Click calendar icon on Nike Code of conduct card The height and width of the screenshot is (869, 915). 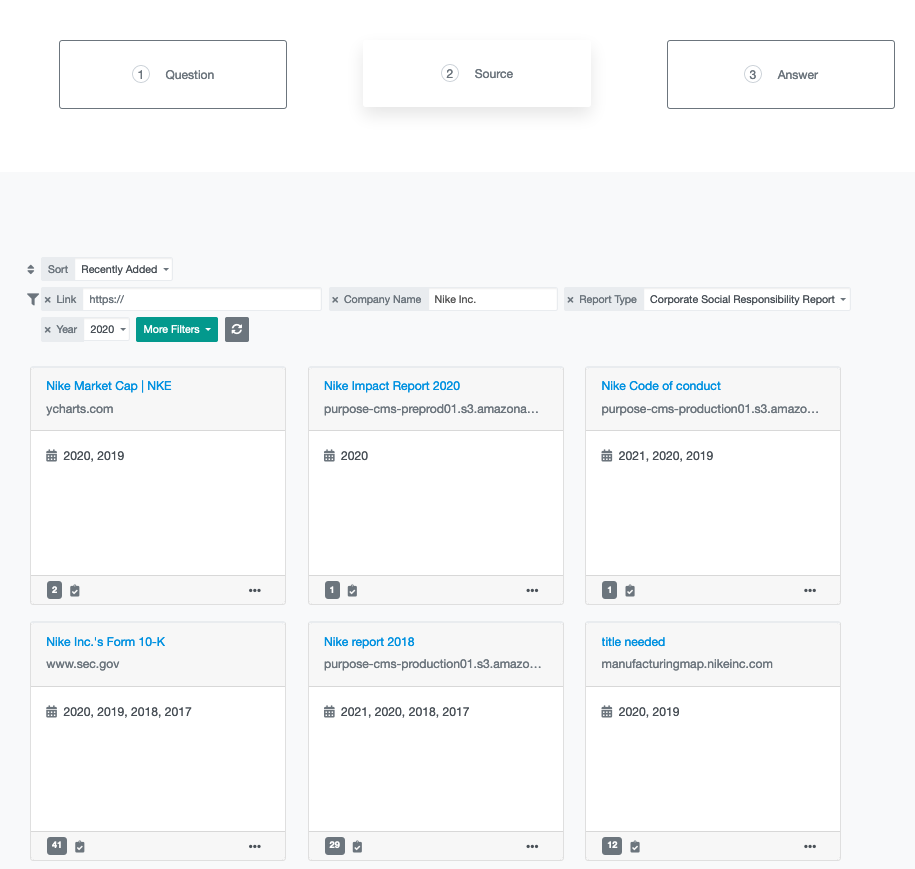tap(607, 456)
